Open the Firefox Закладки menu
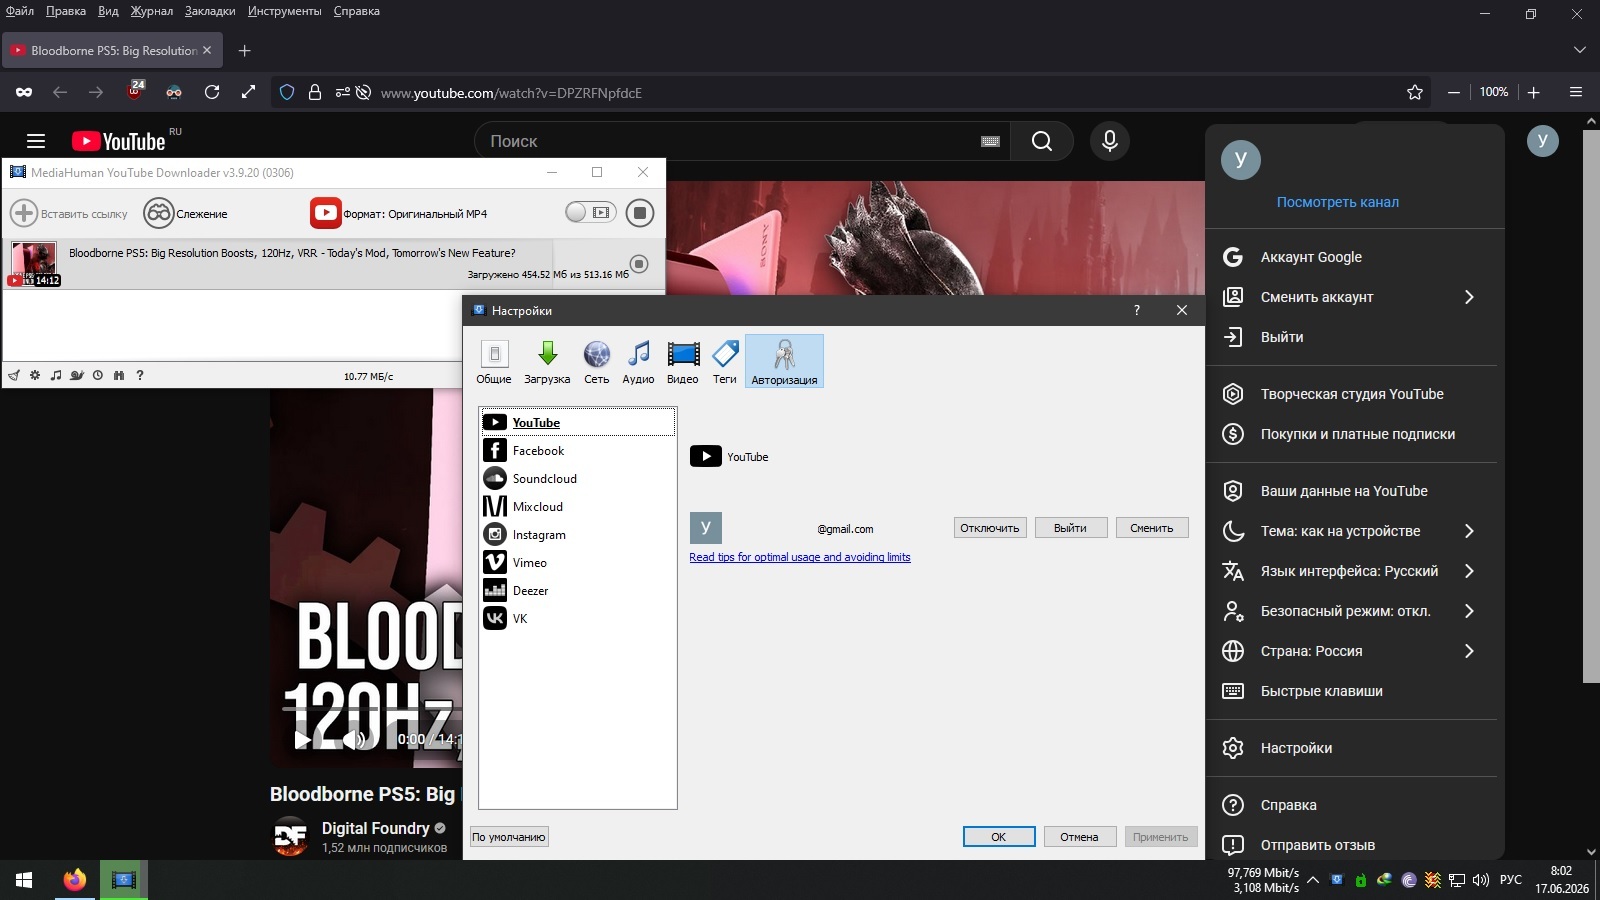Viewport: 1600px width, 900px height. tap(210, 11)
